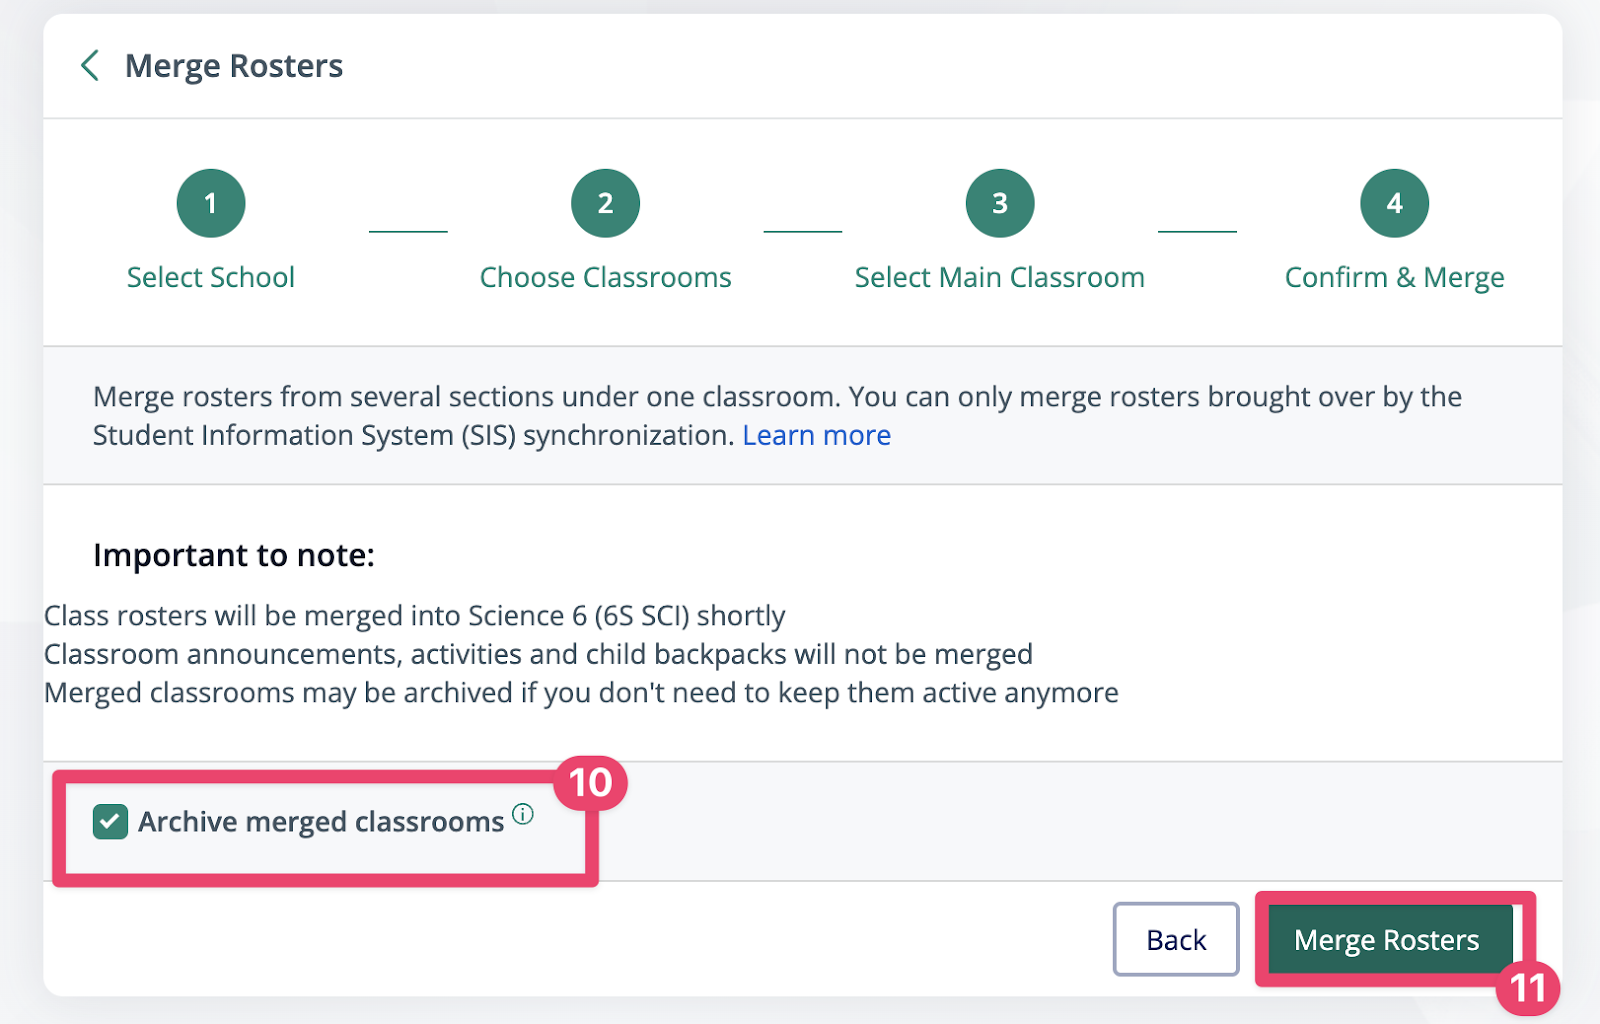Jump to the Select Main Classroom step label
This screenshot has height=1024, width=1600.
999,277
